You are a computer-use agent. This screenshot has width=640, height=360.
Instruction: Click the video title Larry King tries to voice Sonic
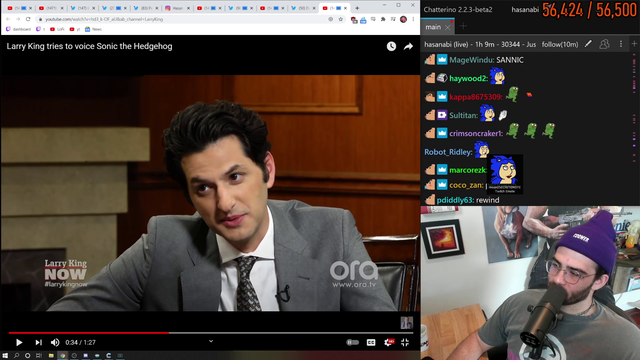[x=89, y=46]
